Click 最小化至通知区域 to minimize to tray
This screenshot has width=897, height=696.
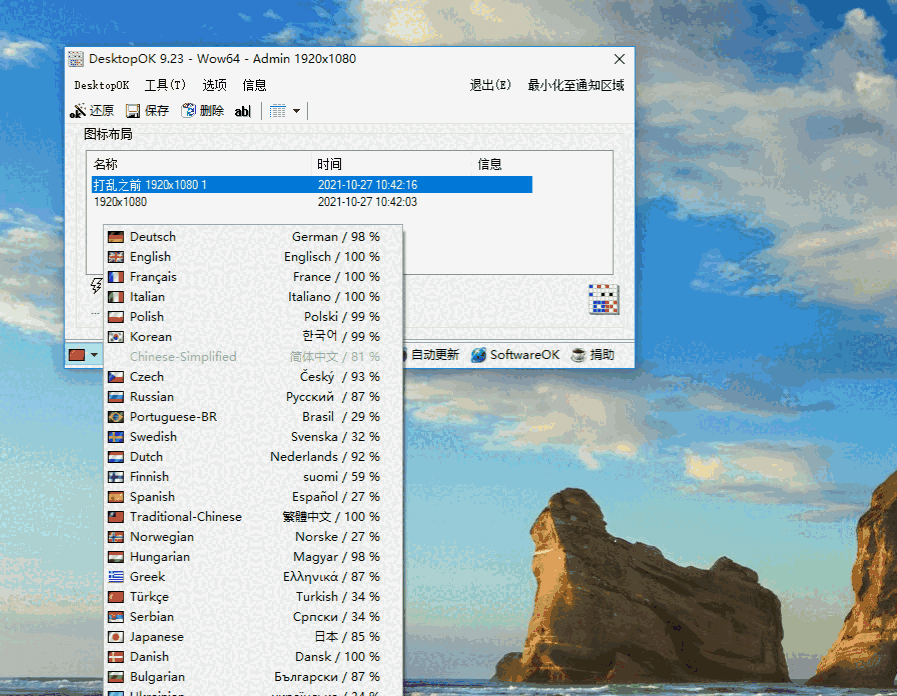pyautogui.click(x=575, y=84)
